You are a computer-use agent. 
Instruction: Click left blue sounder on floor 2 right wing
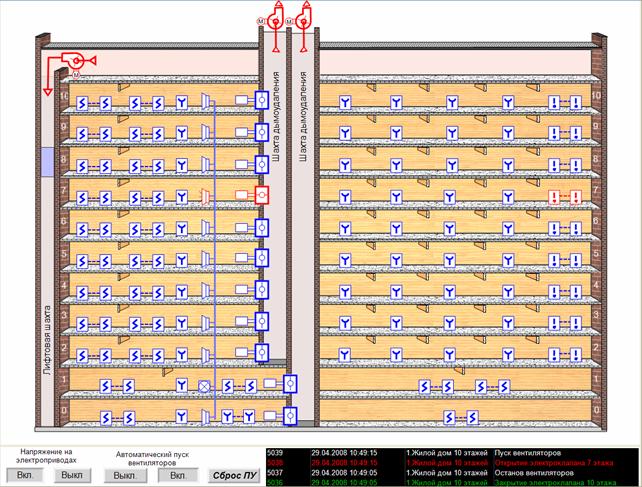554,355
